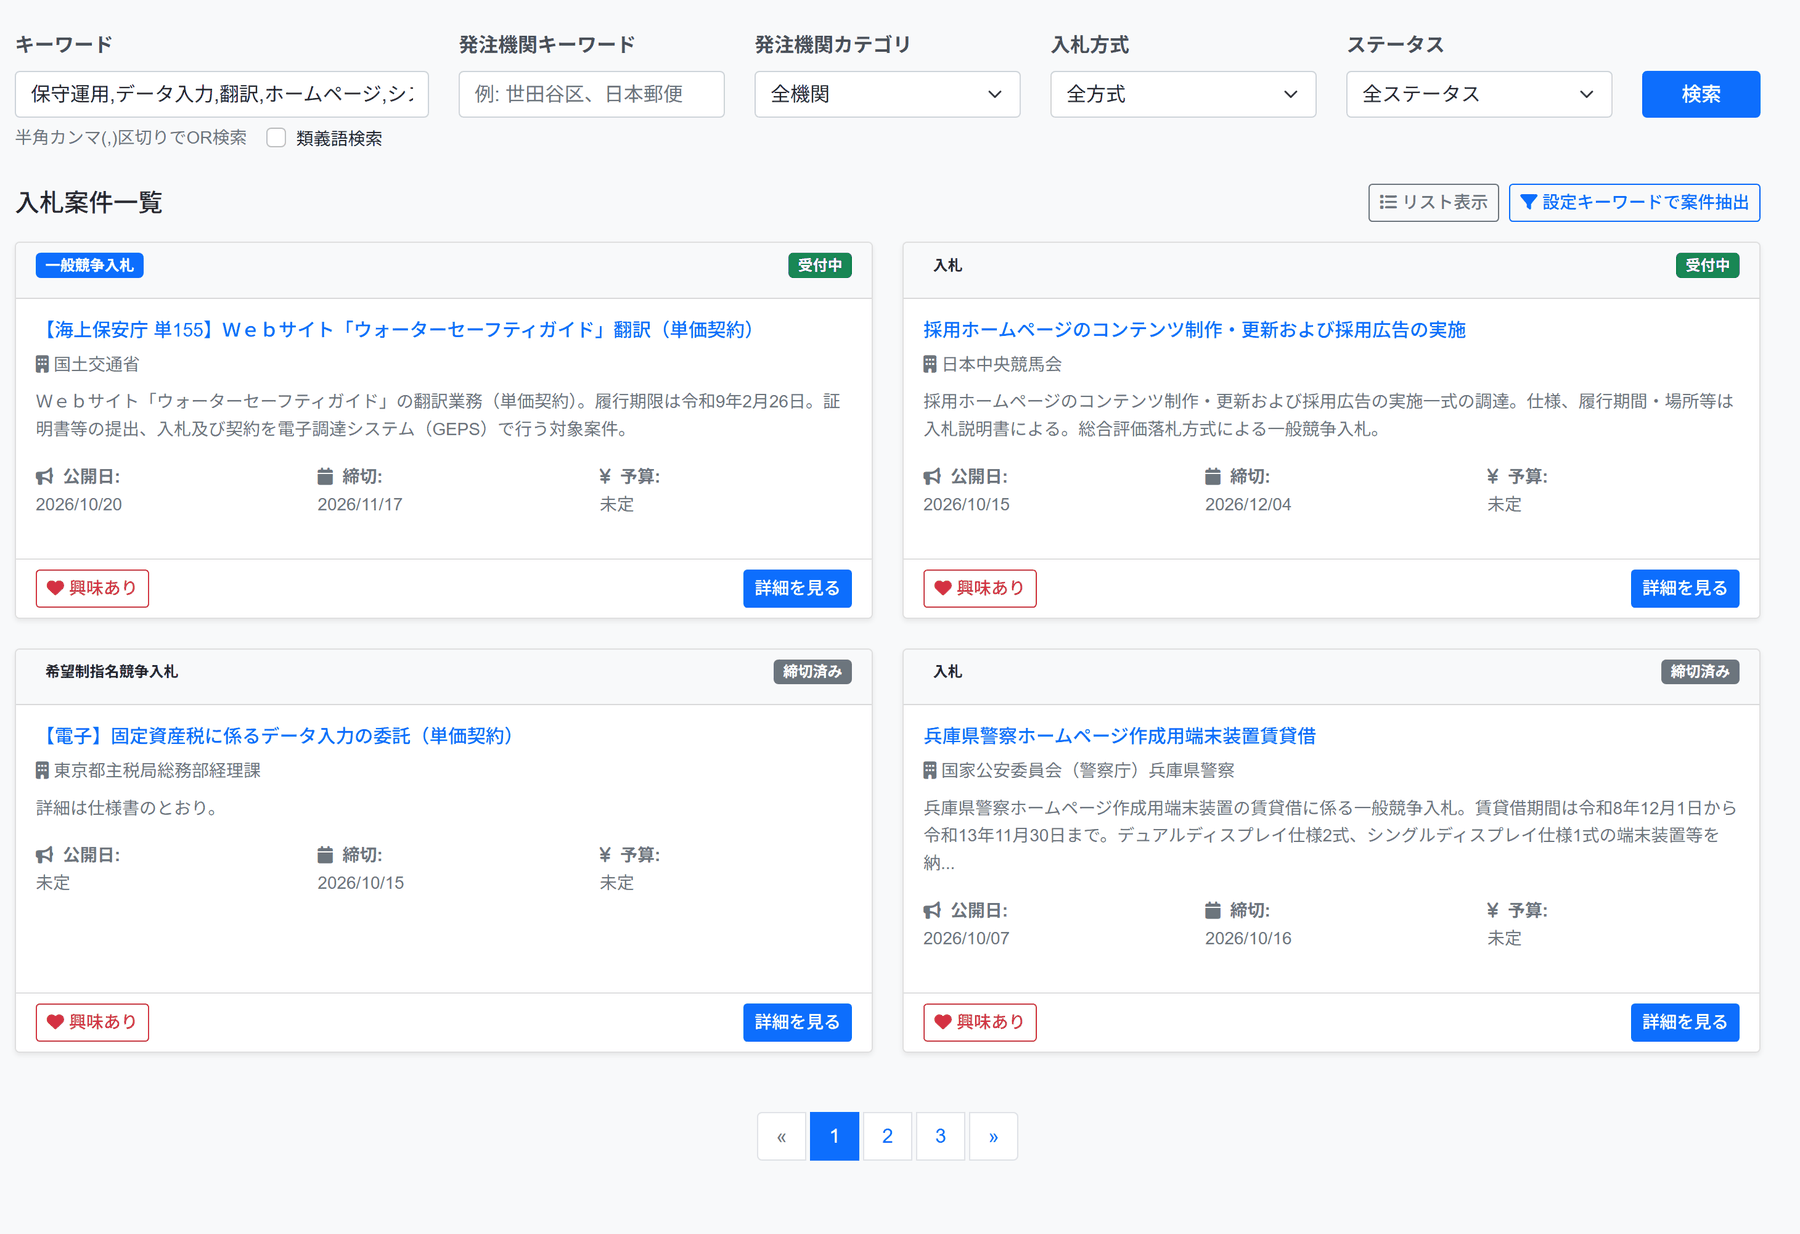Click 受付中 badge on 海上保安庁 card
Screen dimensions: 1800x1234
point(820,265)
